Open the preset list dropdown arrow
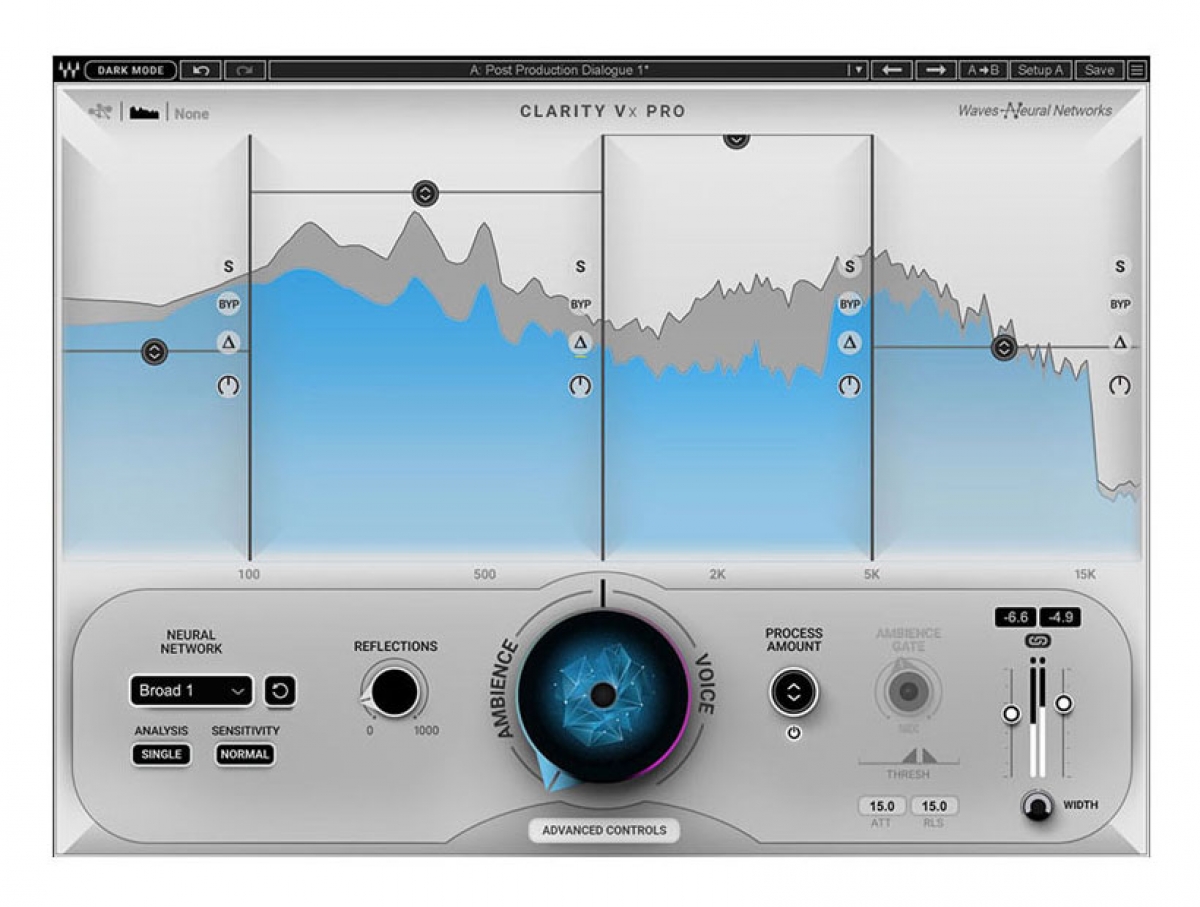This screenshot has width=1200, height=907. 857,70
